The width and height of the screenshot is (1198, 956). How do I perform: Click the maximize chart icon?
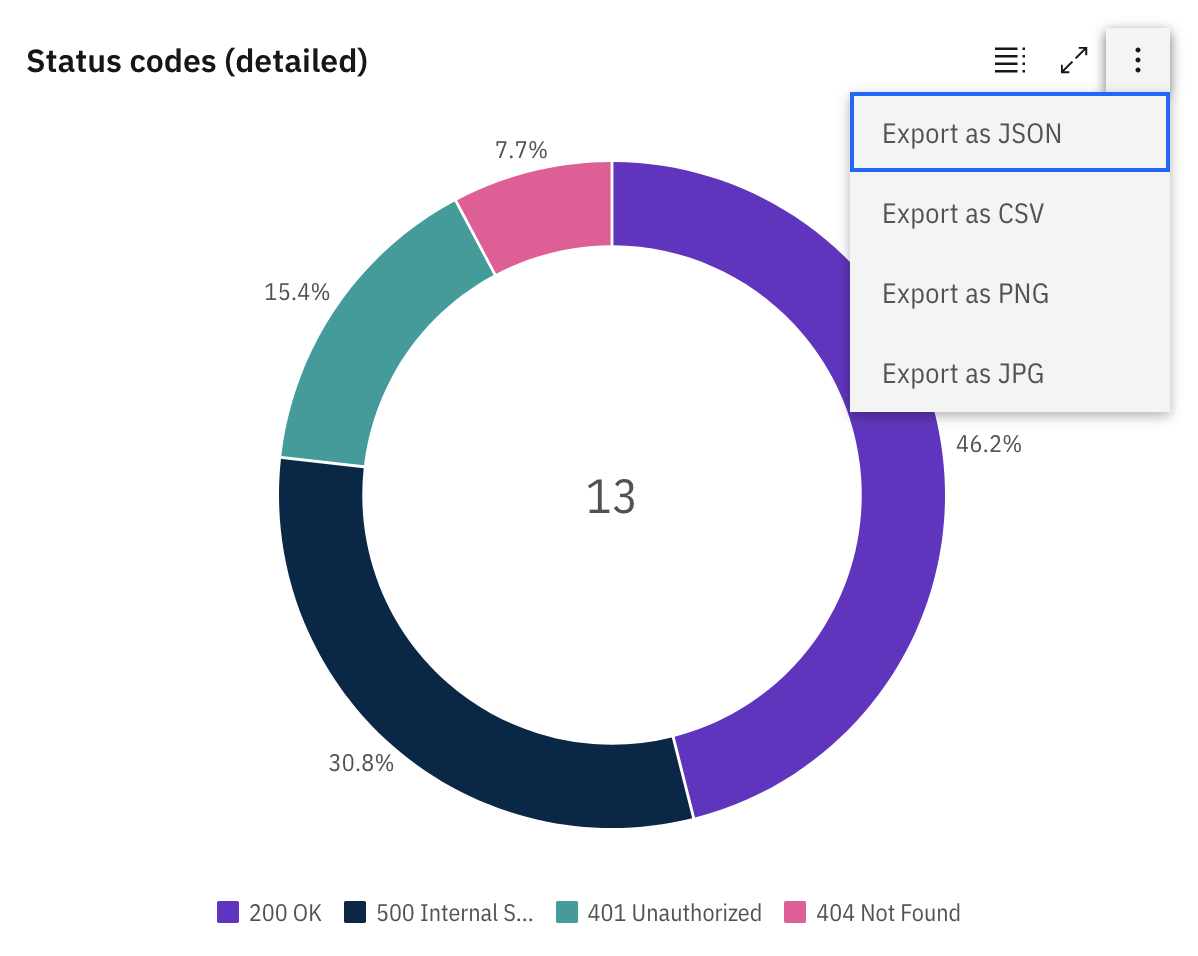click(1073, 60)
